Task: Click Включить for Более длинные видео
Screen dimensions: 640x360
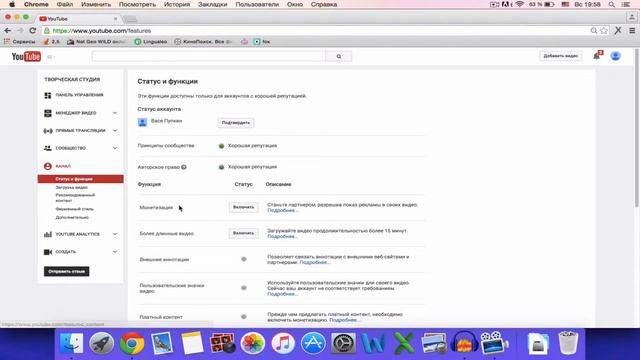Action: click(x=243, y=233)
